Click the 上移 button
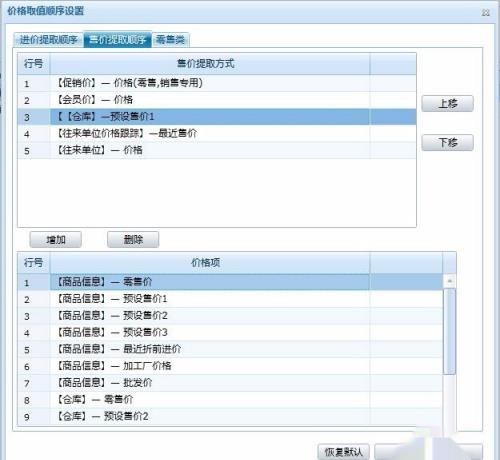The width and height of the screenshot is (500, 460). [447, 104]
